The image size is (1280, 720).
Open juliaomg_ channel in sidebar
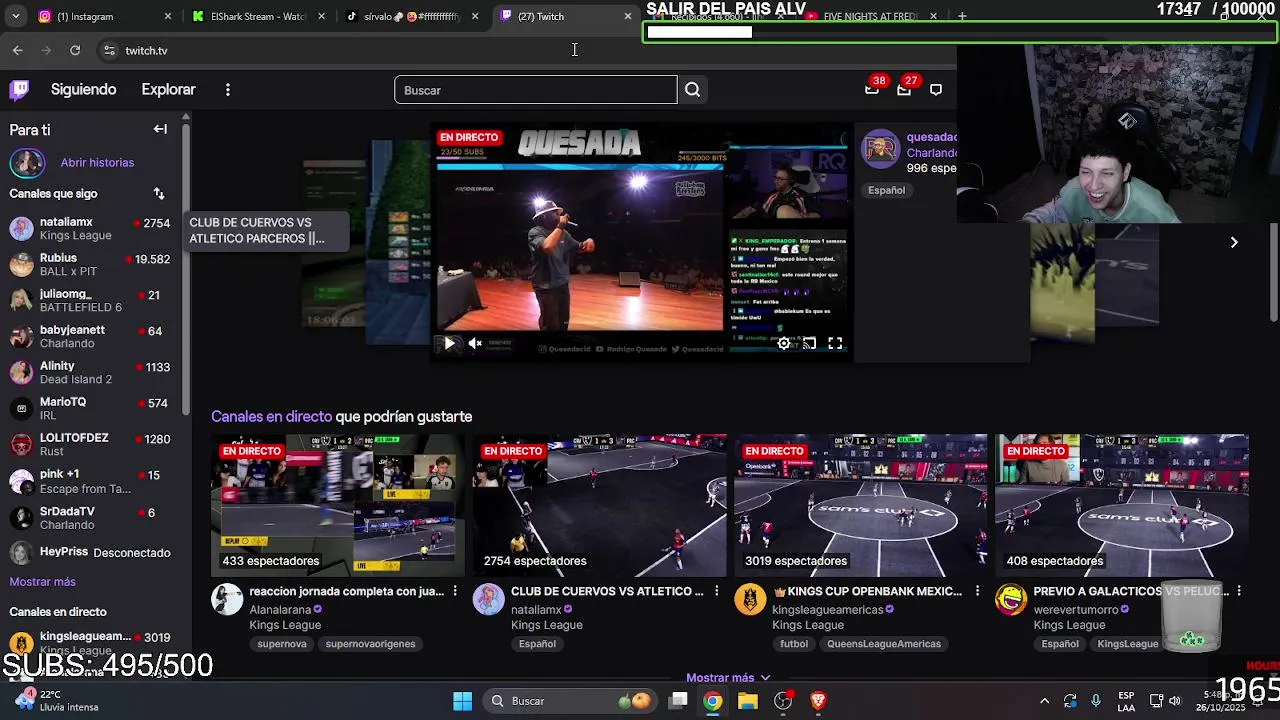(x=90, y=300)
